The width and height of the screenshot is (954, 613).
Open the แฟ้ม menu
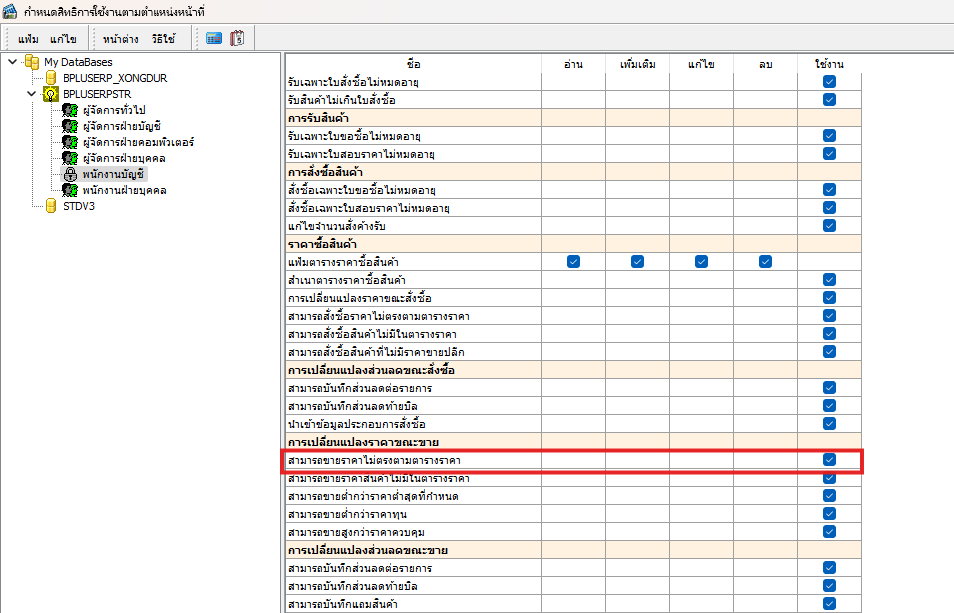tap(28, 39)
